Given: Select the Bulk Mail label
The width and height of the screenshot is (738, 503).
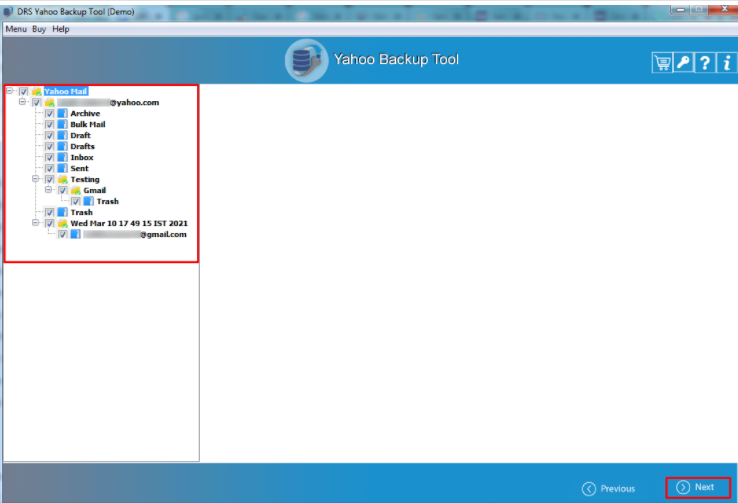Looking at the screenshot, I should [x=88, y=124].
